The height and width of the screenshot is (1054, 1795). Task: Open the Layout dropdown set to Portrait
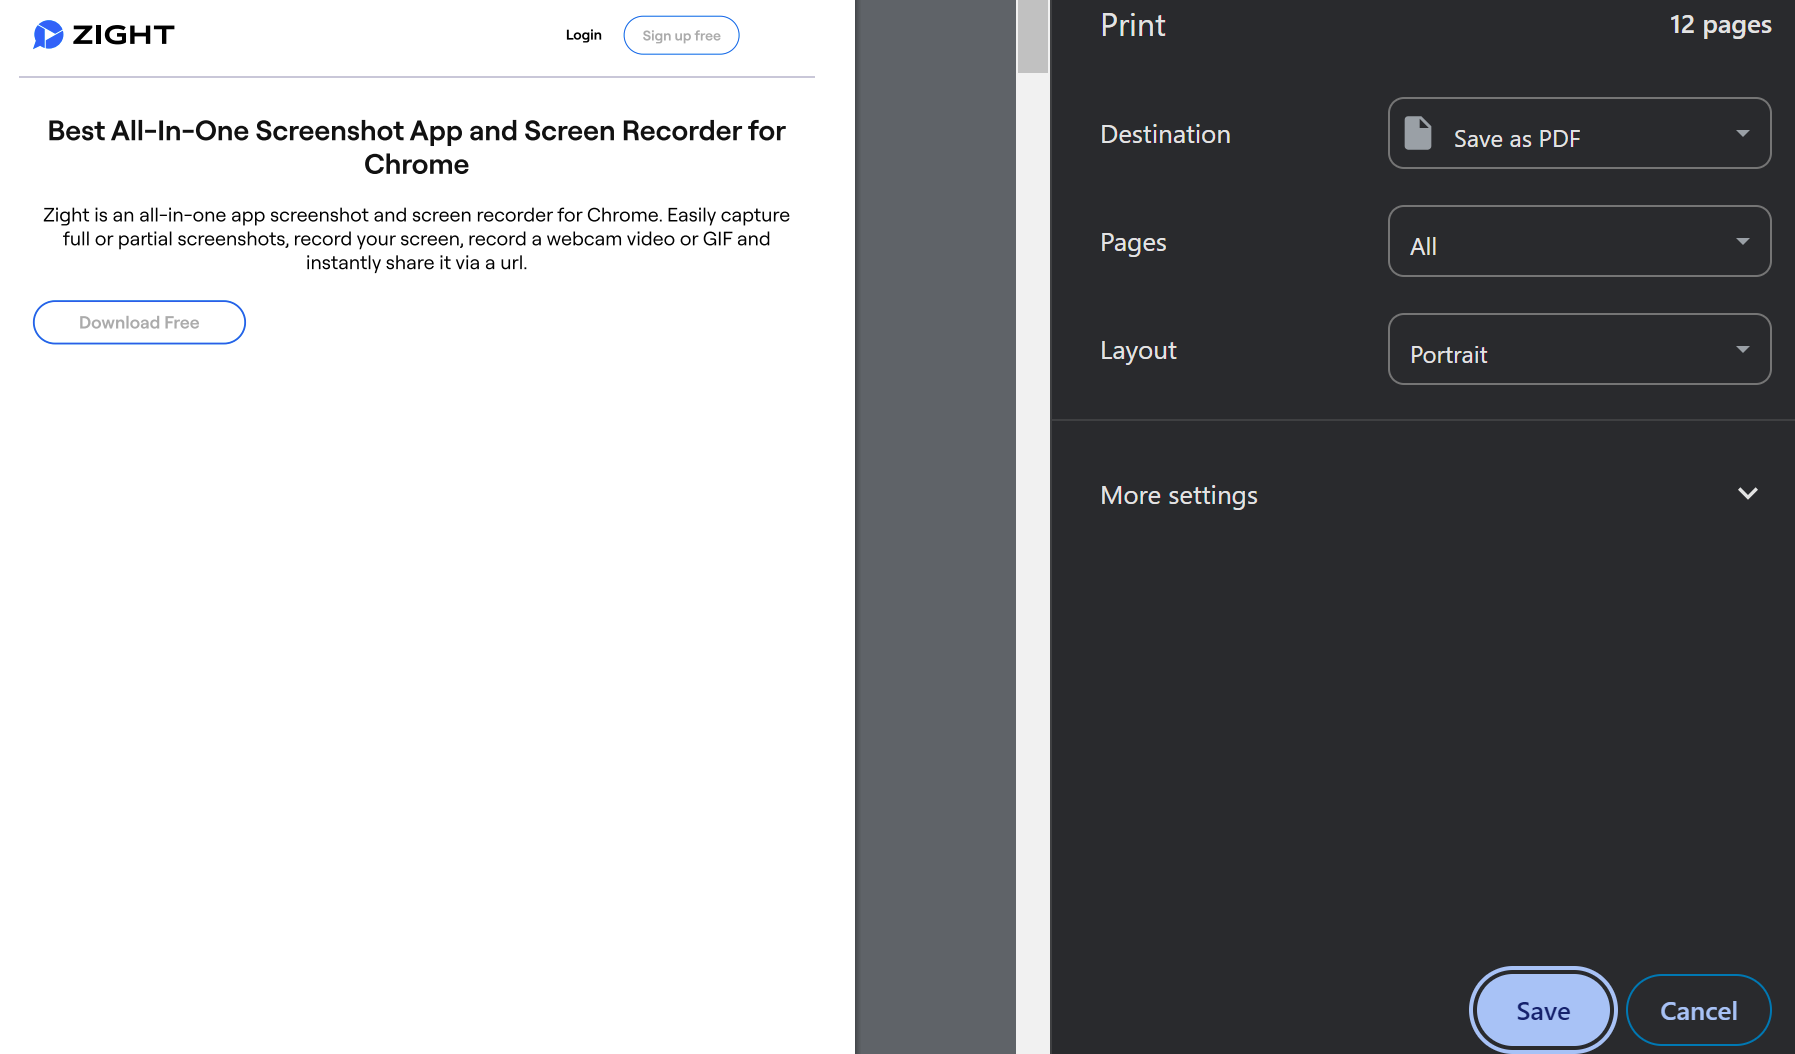pyautogui.click(x=1579, y=349)
